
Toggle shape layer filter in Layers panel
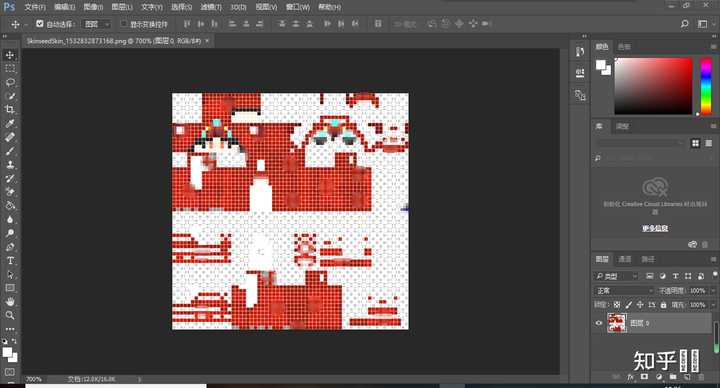(688, 276)
